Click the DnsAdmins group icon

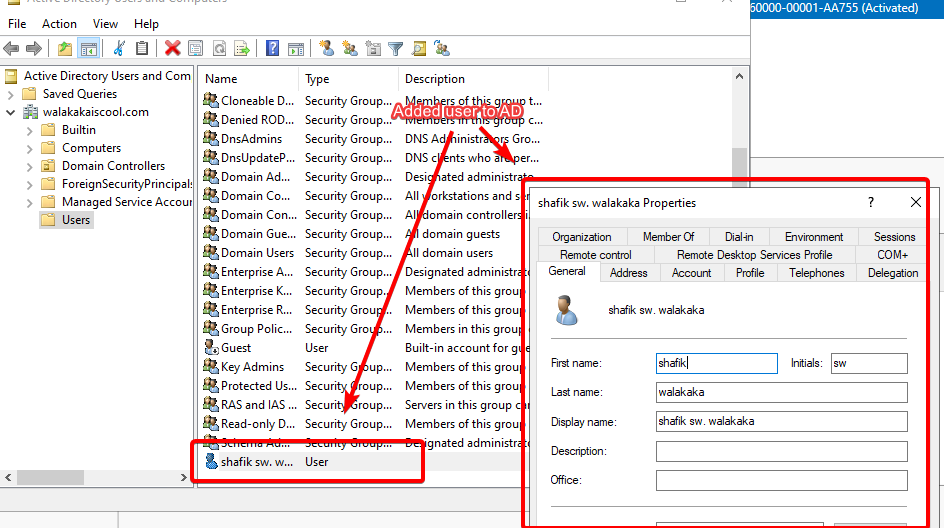tap(211, 138)
